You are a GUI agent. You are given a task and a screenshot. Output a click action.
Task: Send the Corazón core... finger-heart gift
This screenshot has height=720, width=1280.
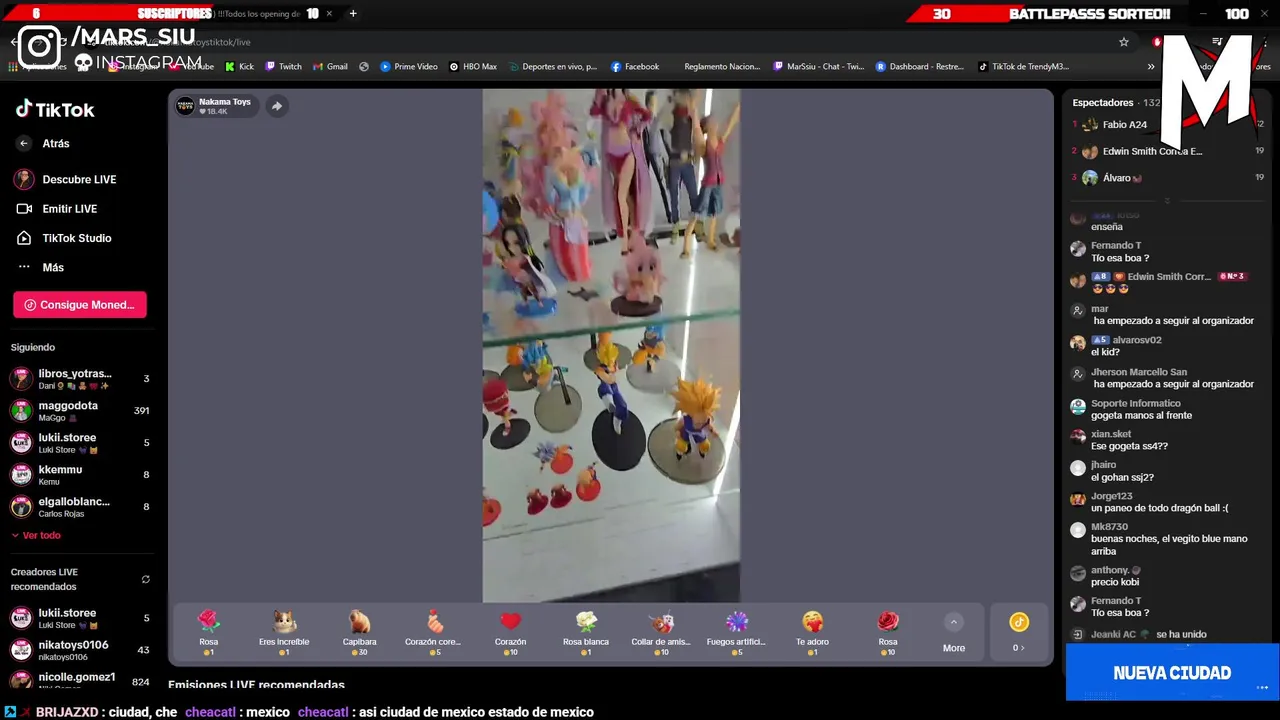(433, 633)
